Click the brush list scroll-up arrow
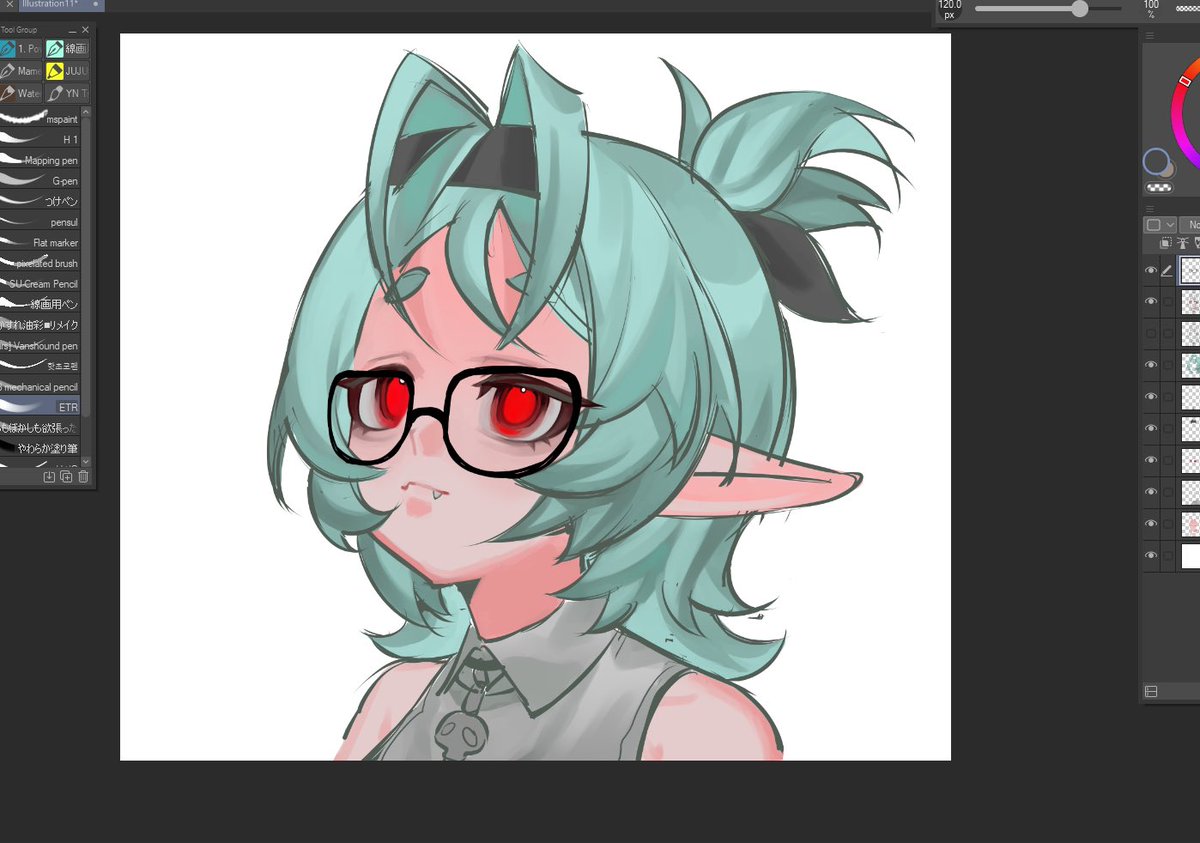 [86, 114]
